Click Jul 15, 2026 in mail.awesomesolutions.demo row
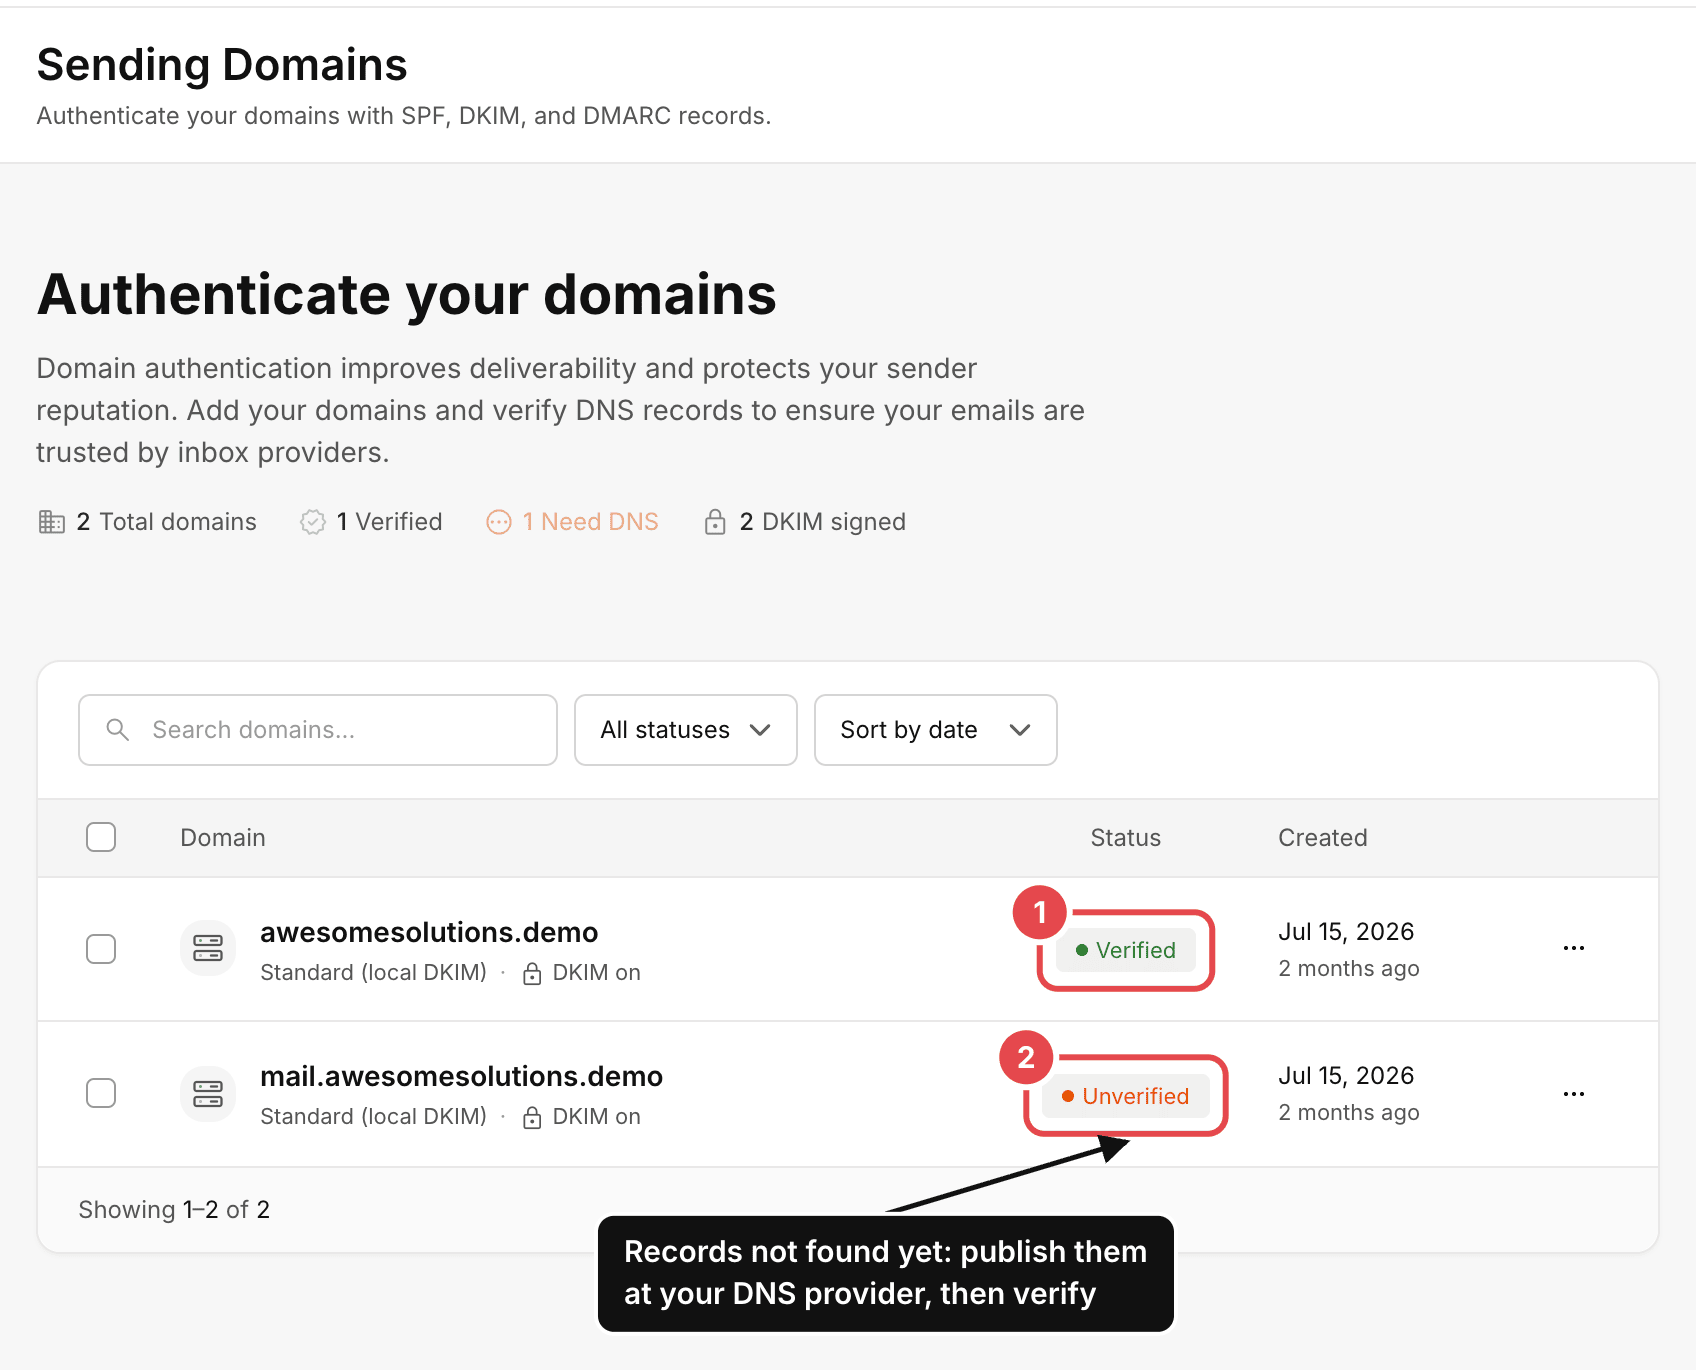The width and height of the screenshot is (1696, 1370). [x=1346, y=1076]
